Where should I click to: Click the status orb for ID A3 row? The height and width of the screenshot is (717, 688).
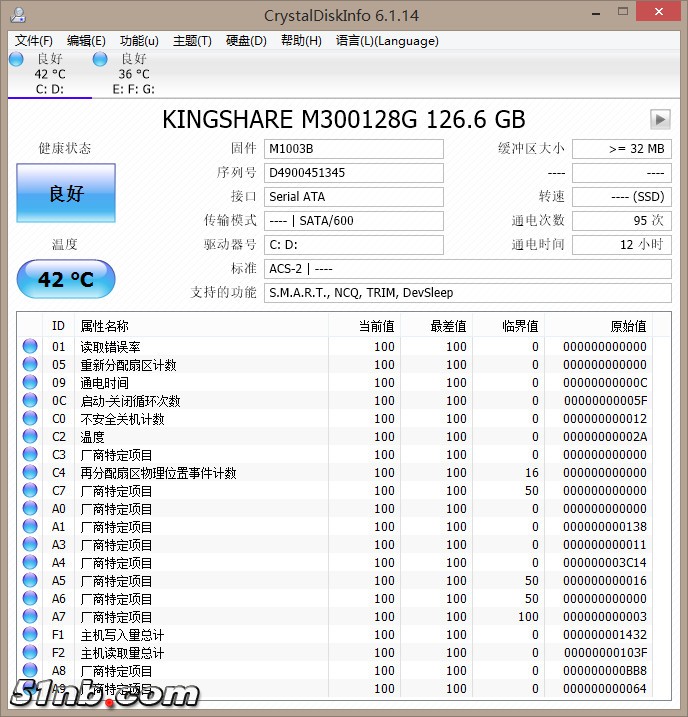pos(30,544)
